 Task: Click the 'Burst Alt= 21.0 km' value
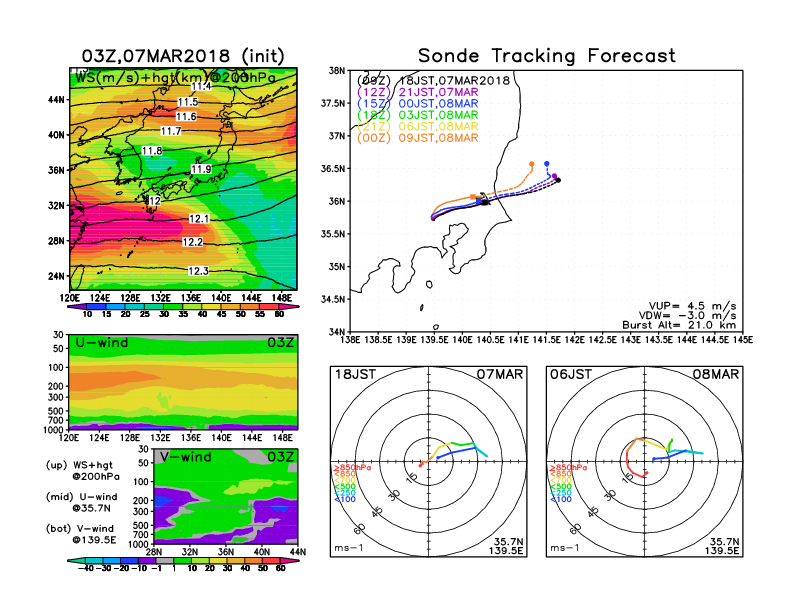(x=679, y=325)
